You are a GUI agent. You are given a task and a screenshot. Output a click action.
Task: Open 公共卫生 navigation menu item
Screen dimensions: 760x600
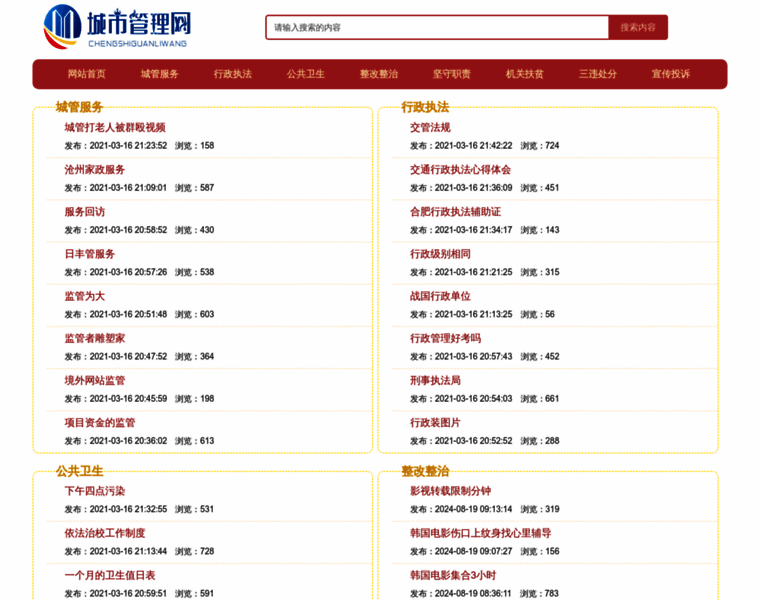coord(306,74)
